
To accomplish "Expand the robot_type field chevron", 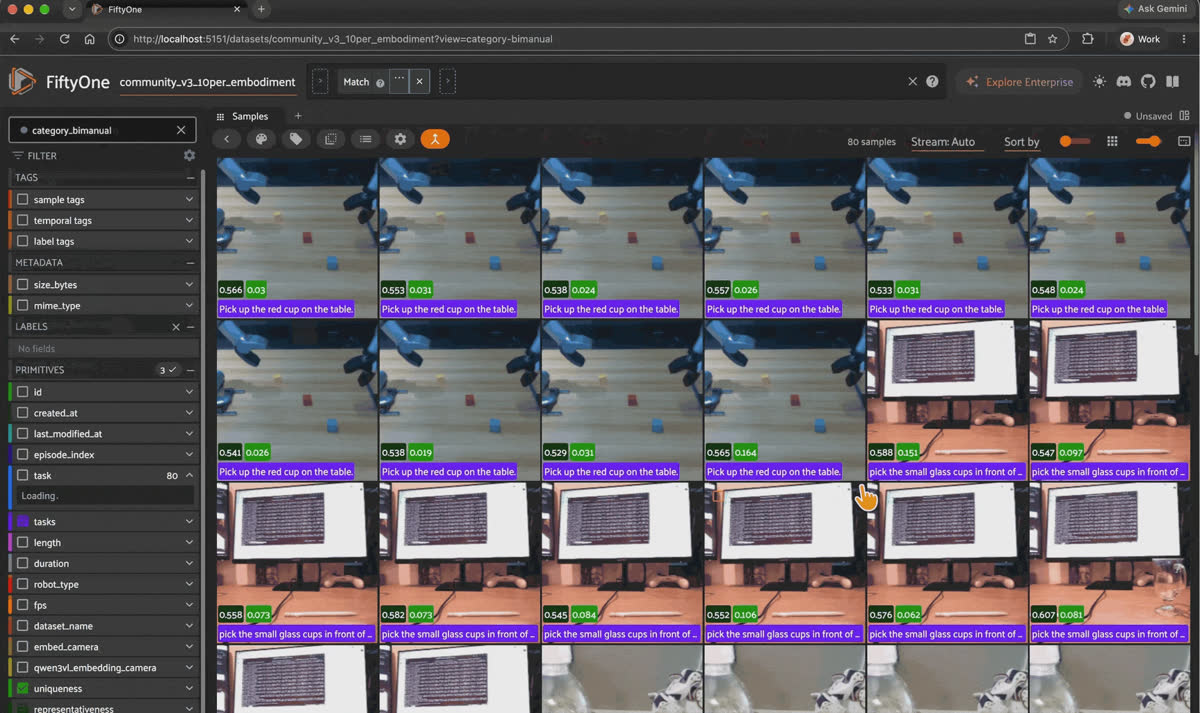I will 189,584.
